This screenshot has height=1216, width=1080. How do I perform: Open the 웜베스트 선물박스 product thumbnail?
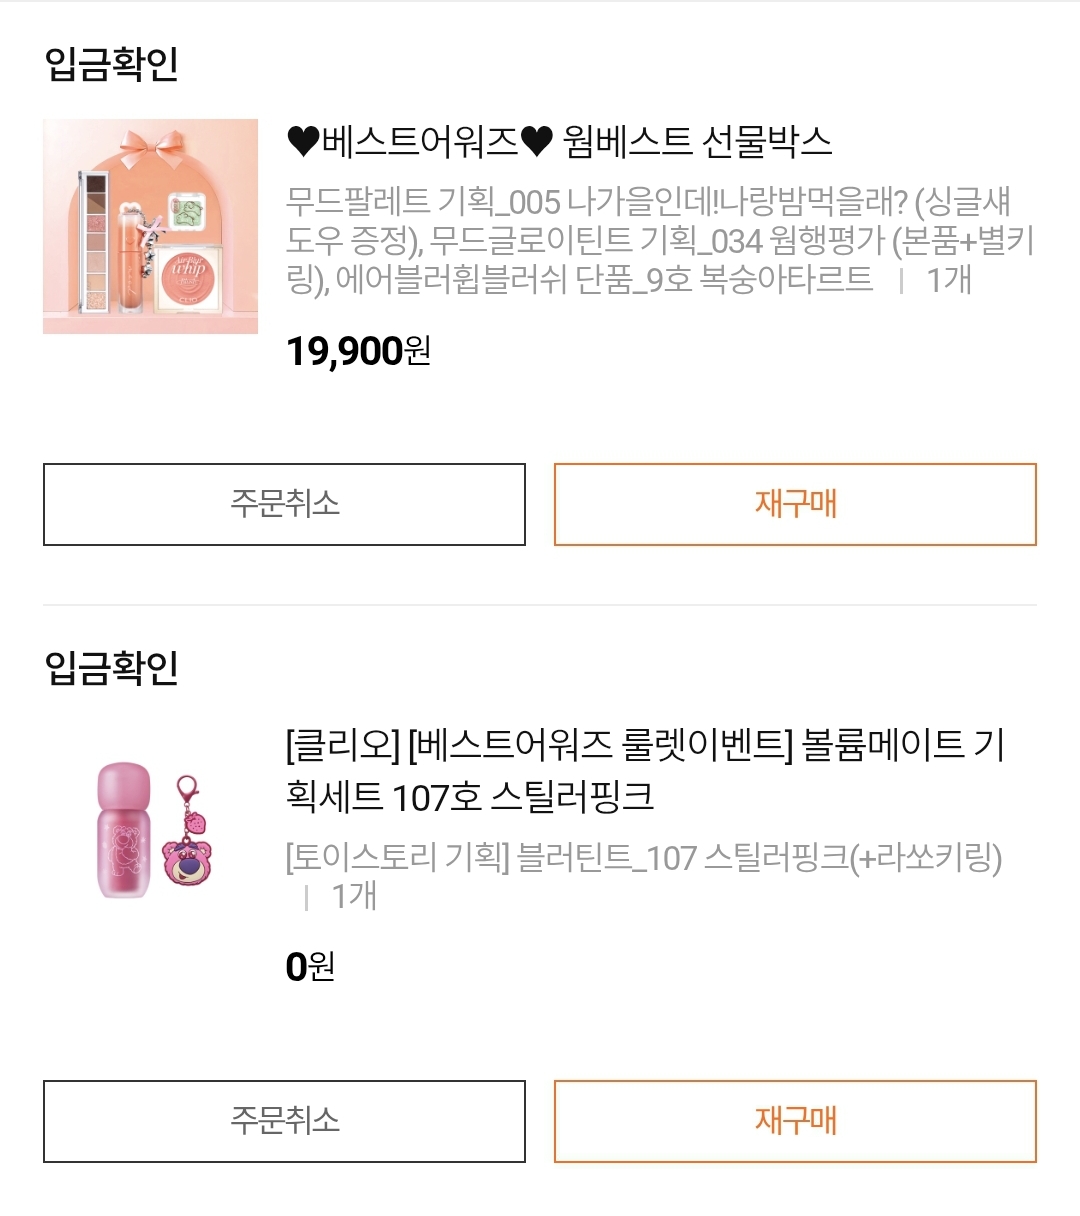tap(150, 226)
